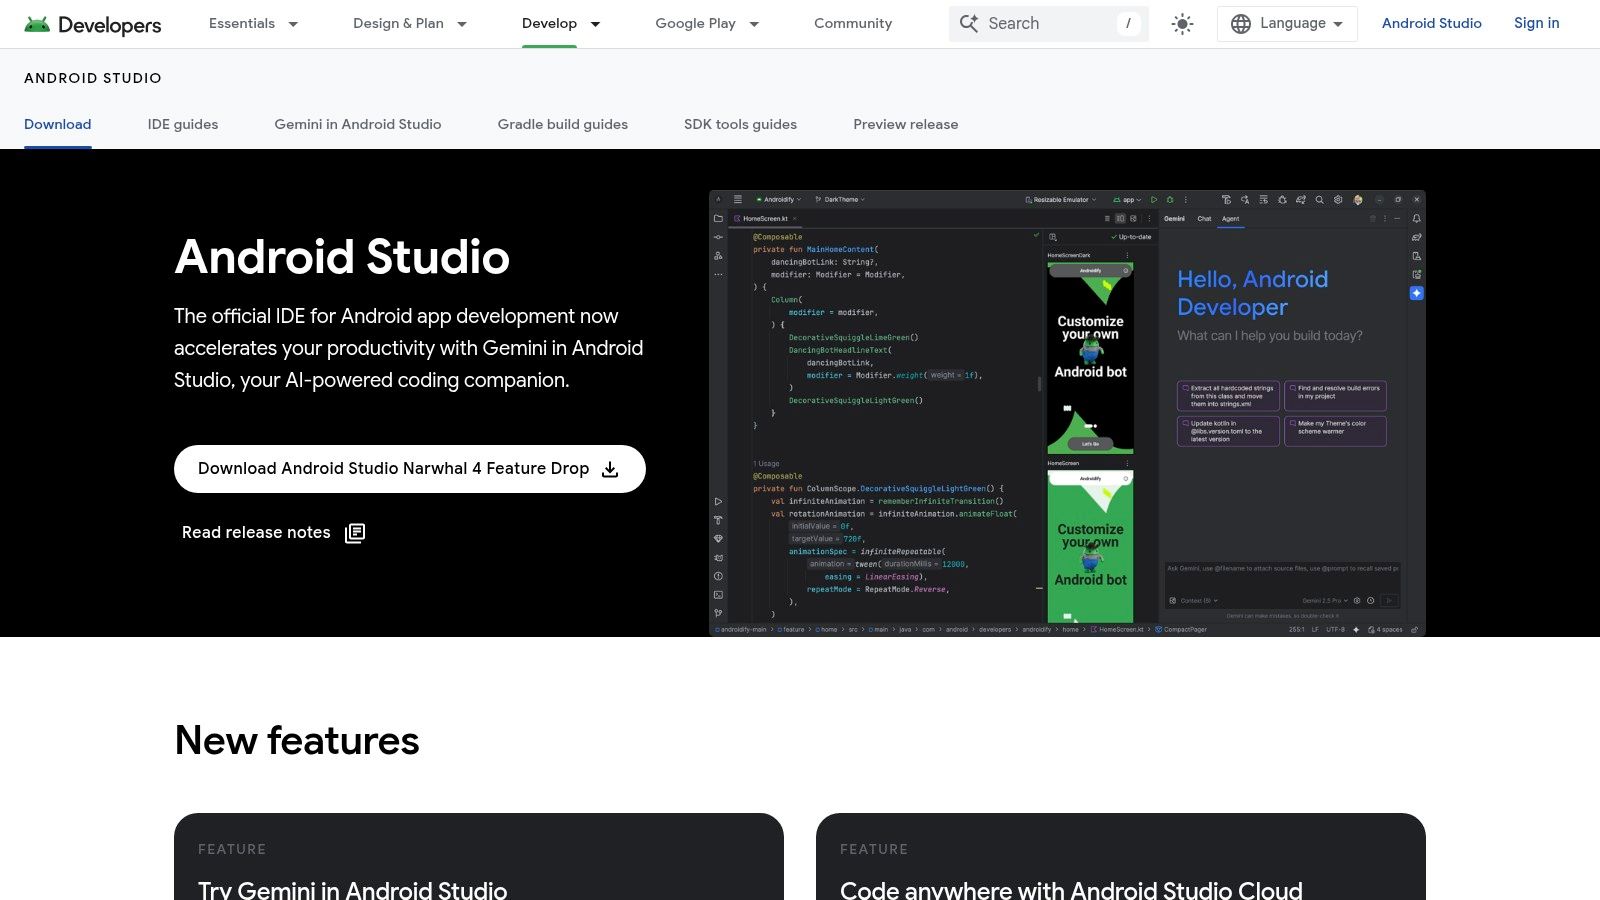This screenshot has height=900, width=1600.
Task: Click the document icon beside Read release notes
Action: 355,532
